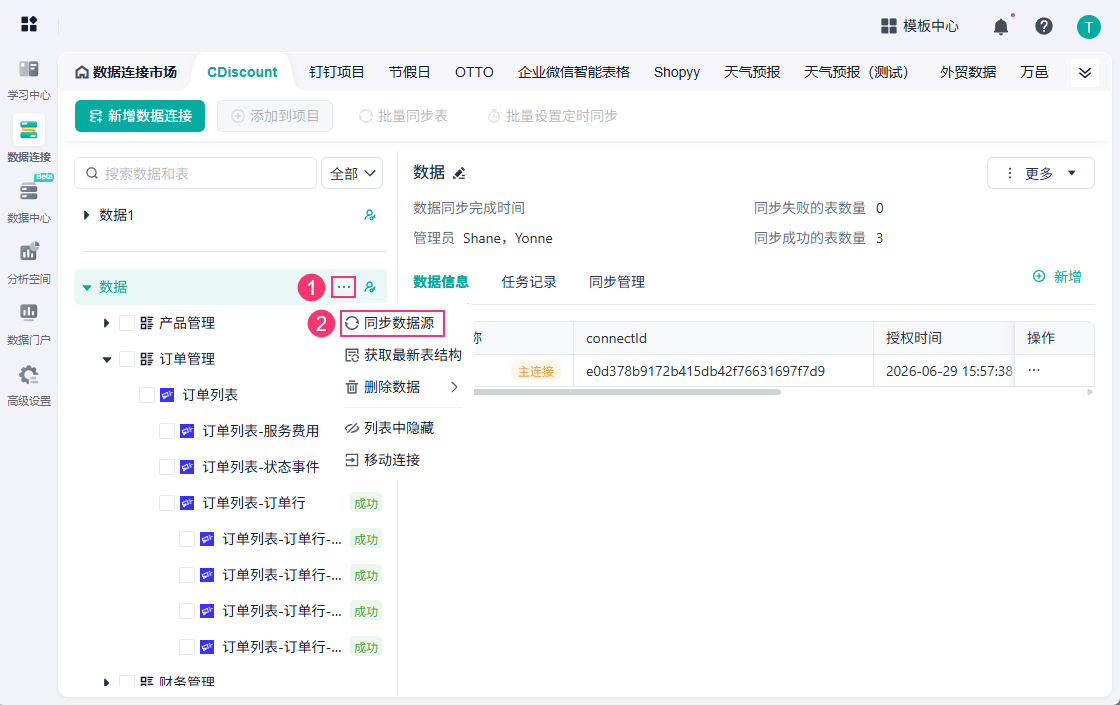Switch to CDiscount tab
1120x705 pixels.
tap(242, 72)
